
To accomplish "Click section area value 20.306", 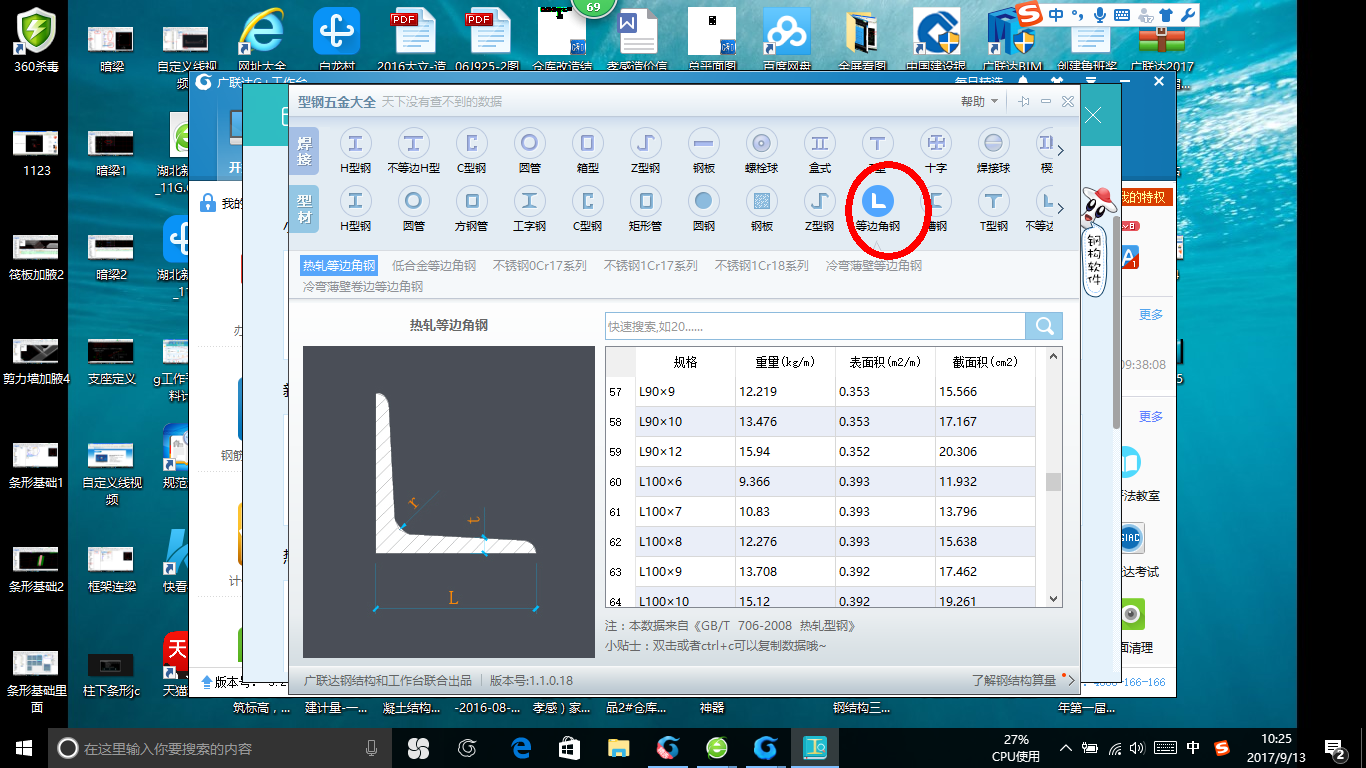I will (x=985, y=451).
